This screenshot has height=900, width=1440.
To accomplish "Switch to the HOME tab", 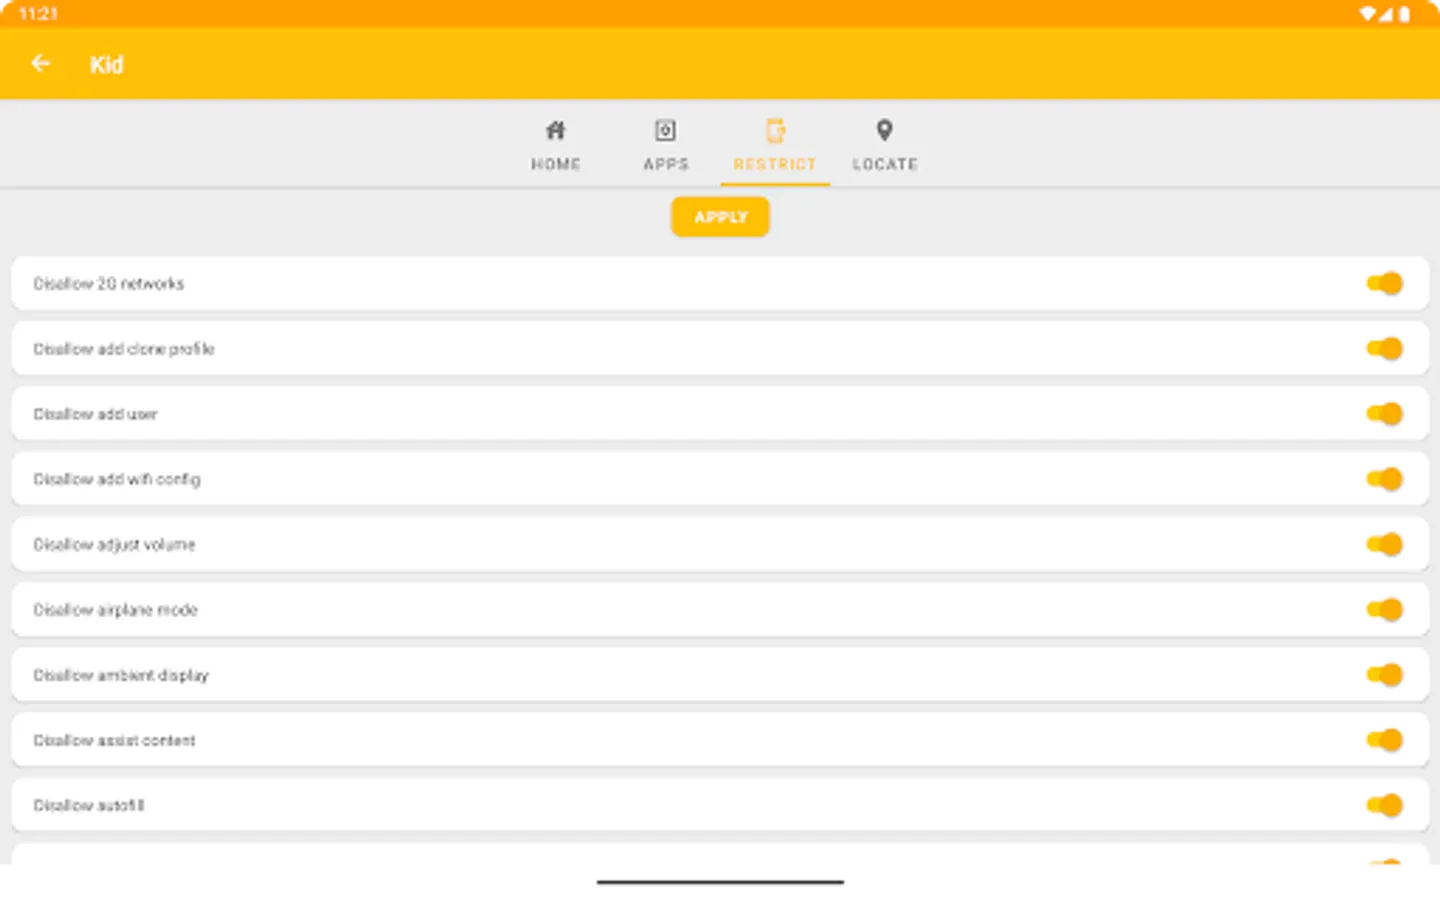I will point(556,145).
